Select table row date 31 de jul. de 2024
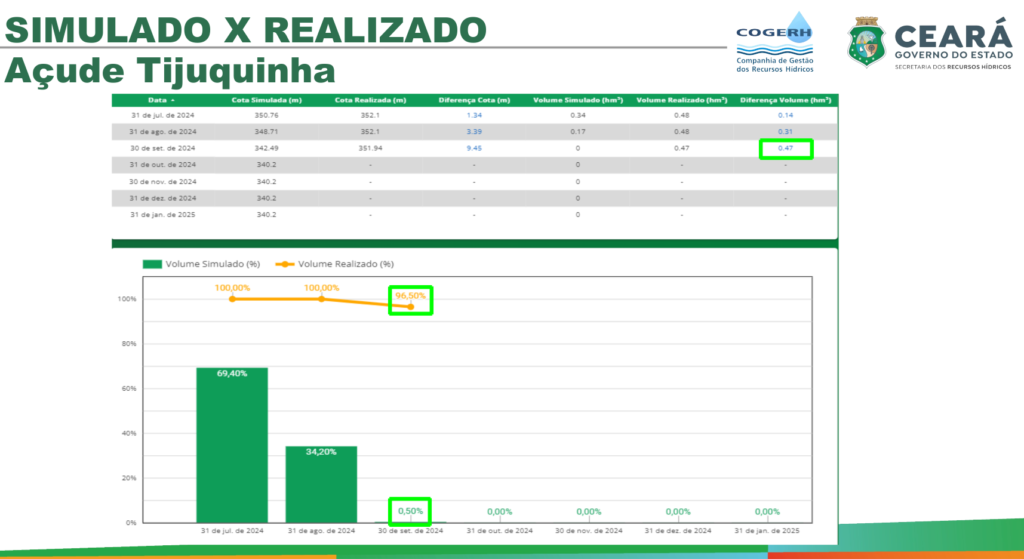This screenshot has width=1024, height=559. point(163,115)
